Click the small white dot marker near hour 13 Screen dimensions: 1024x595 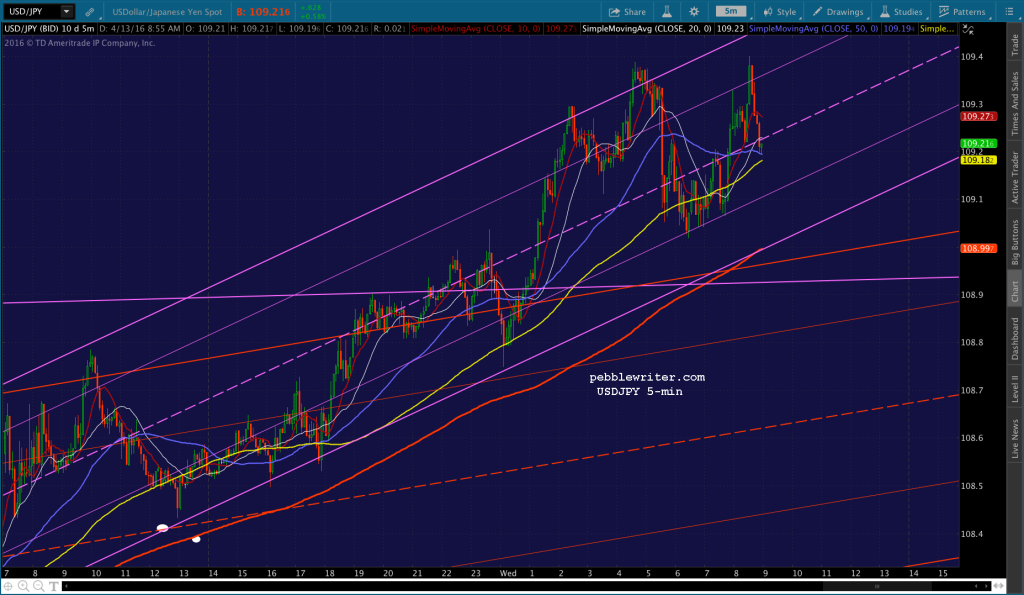click(196, 539)
